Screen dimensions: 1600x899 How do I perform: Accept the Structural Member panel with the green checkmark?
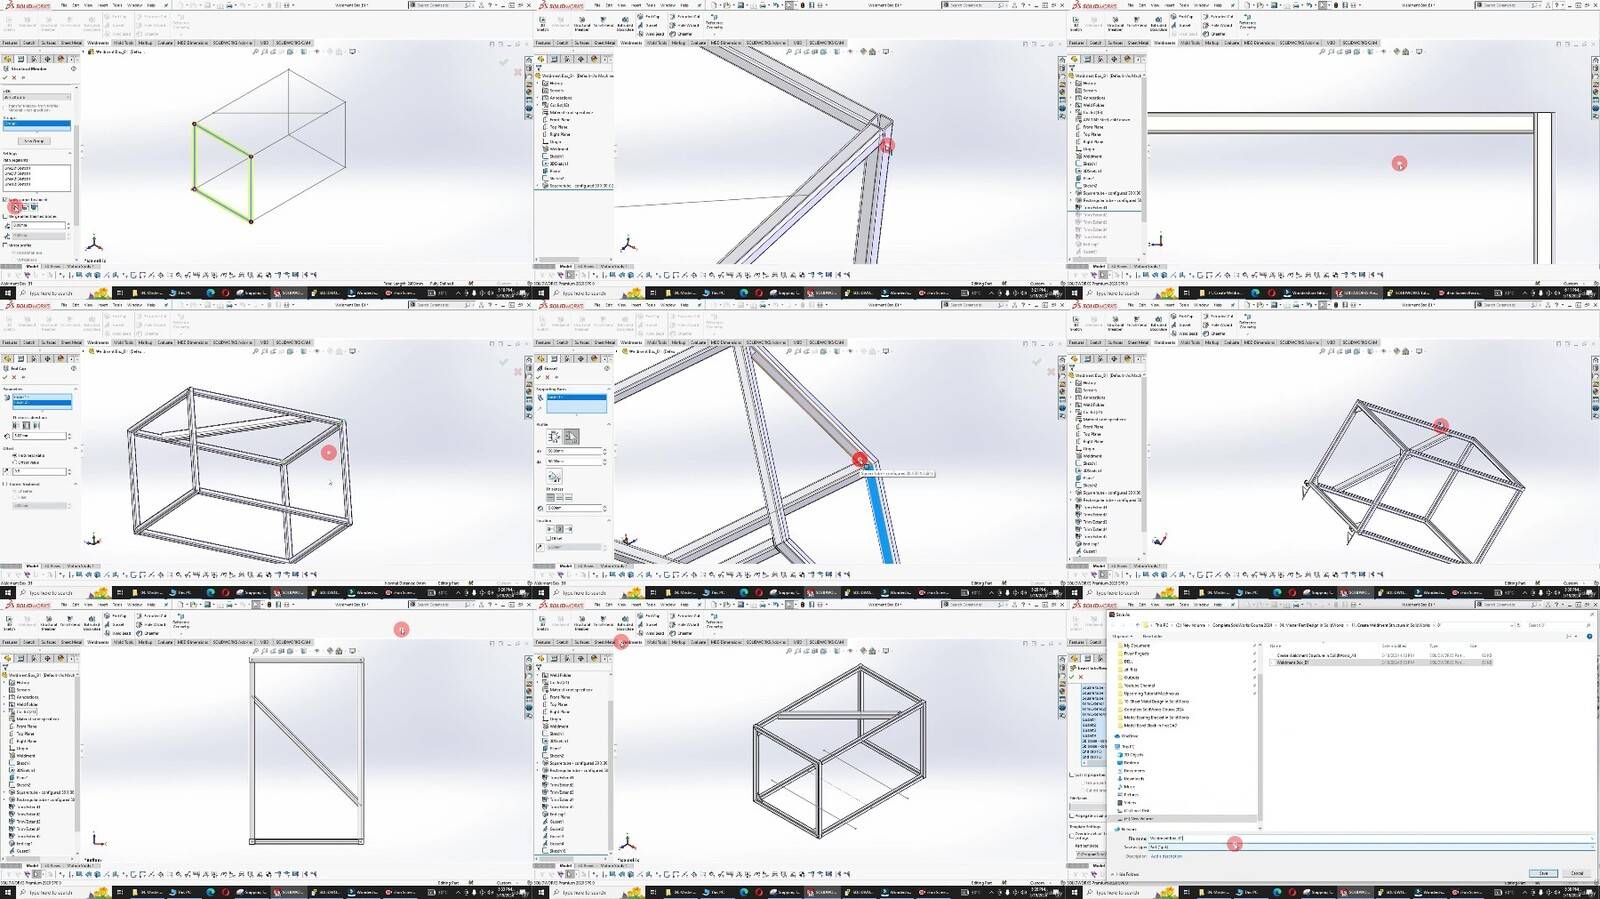(7, 77)
